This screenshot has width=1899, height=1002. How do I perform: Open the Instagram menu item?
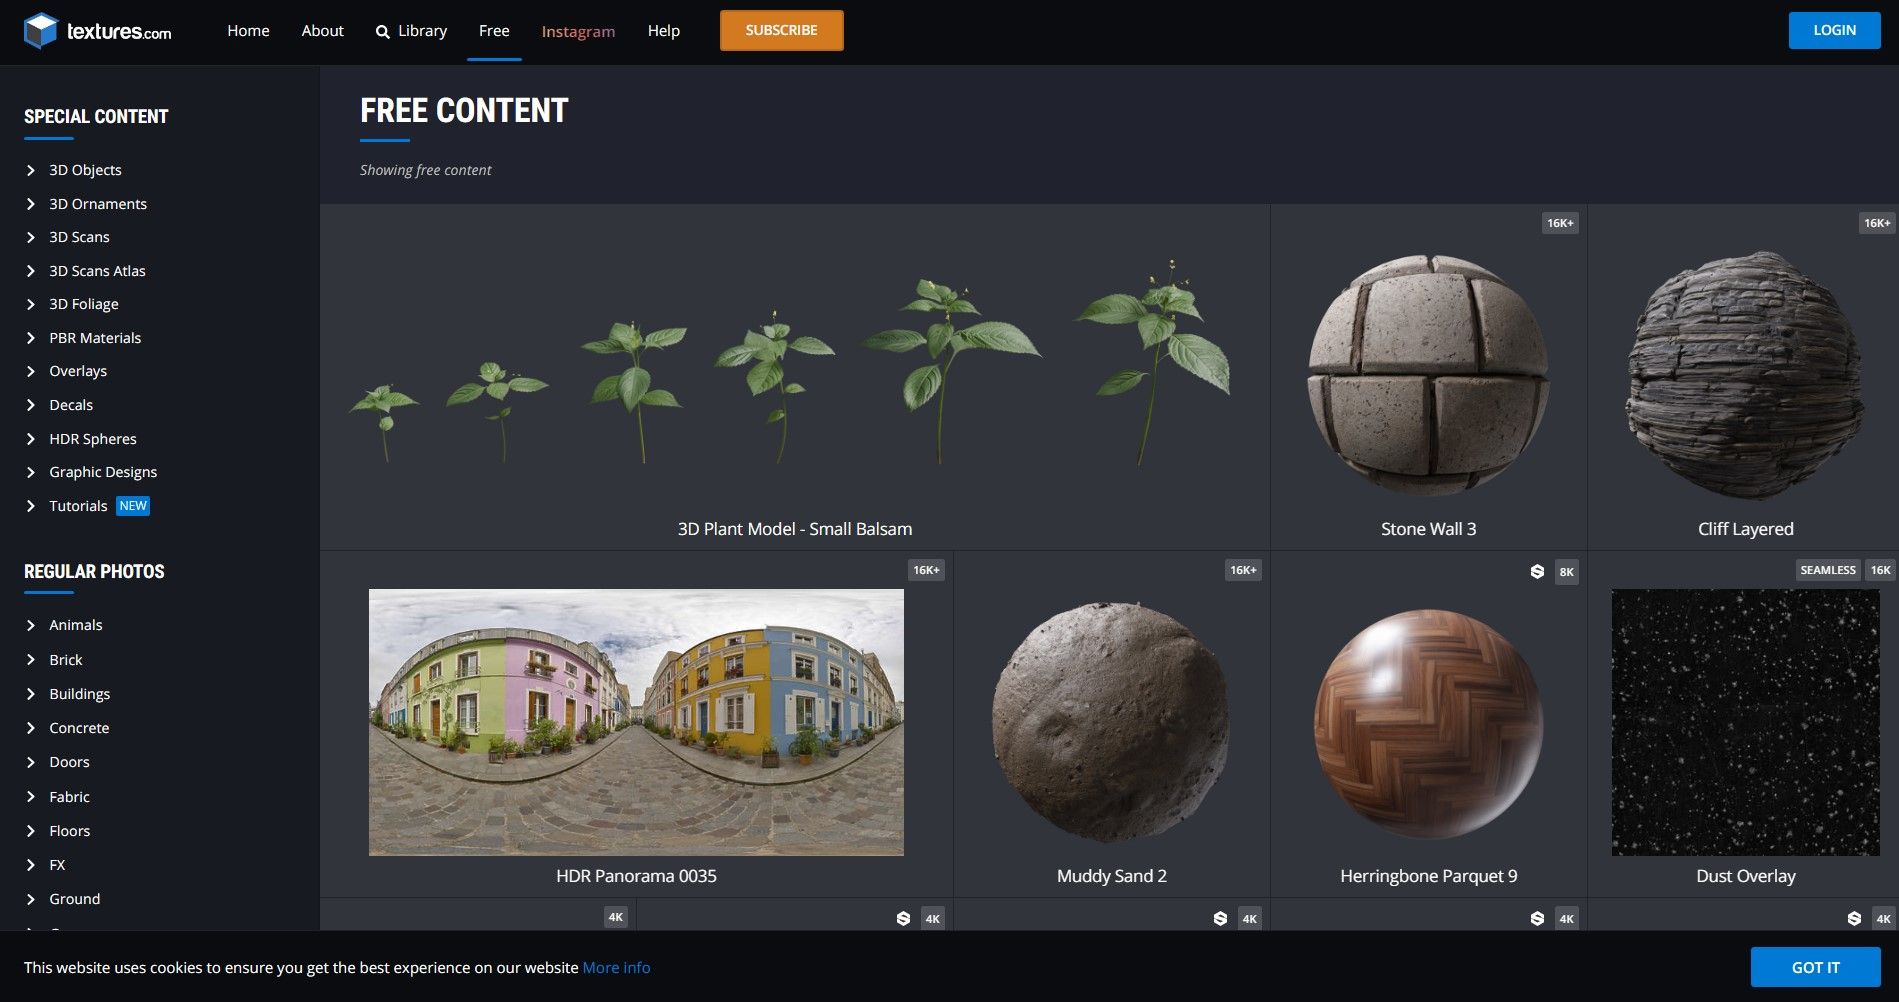click(x=578, y=31)
